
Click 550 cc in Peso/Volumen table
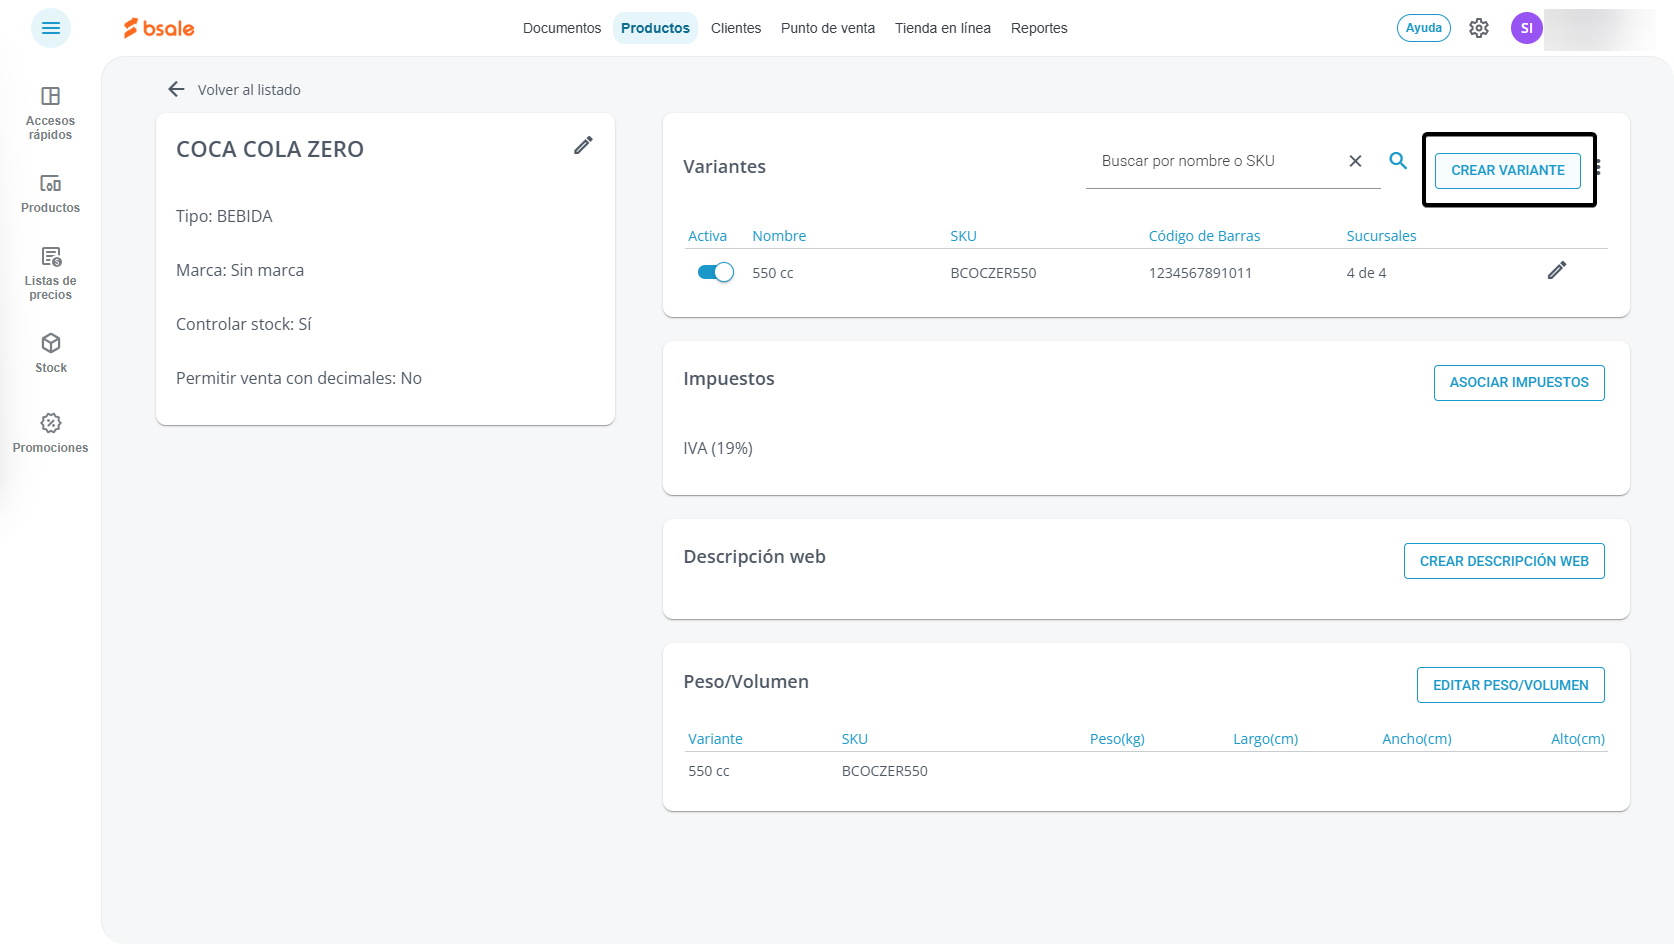coord(709,771)
